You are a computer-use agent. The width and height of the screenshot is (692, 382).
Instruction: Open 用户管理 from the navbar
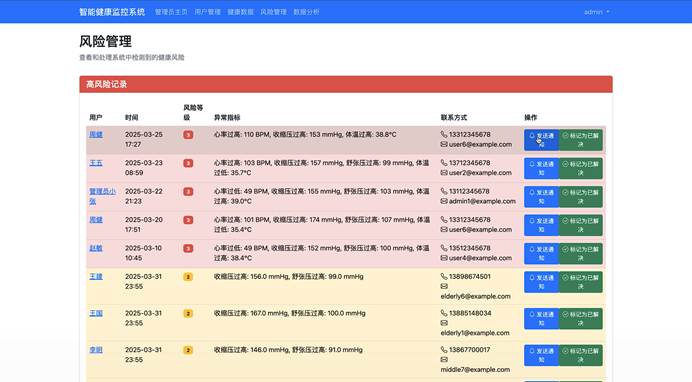207,12
